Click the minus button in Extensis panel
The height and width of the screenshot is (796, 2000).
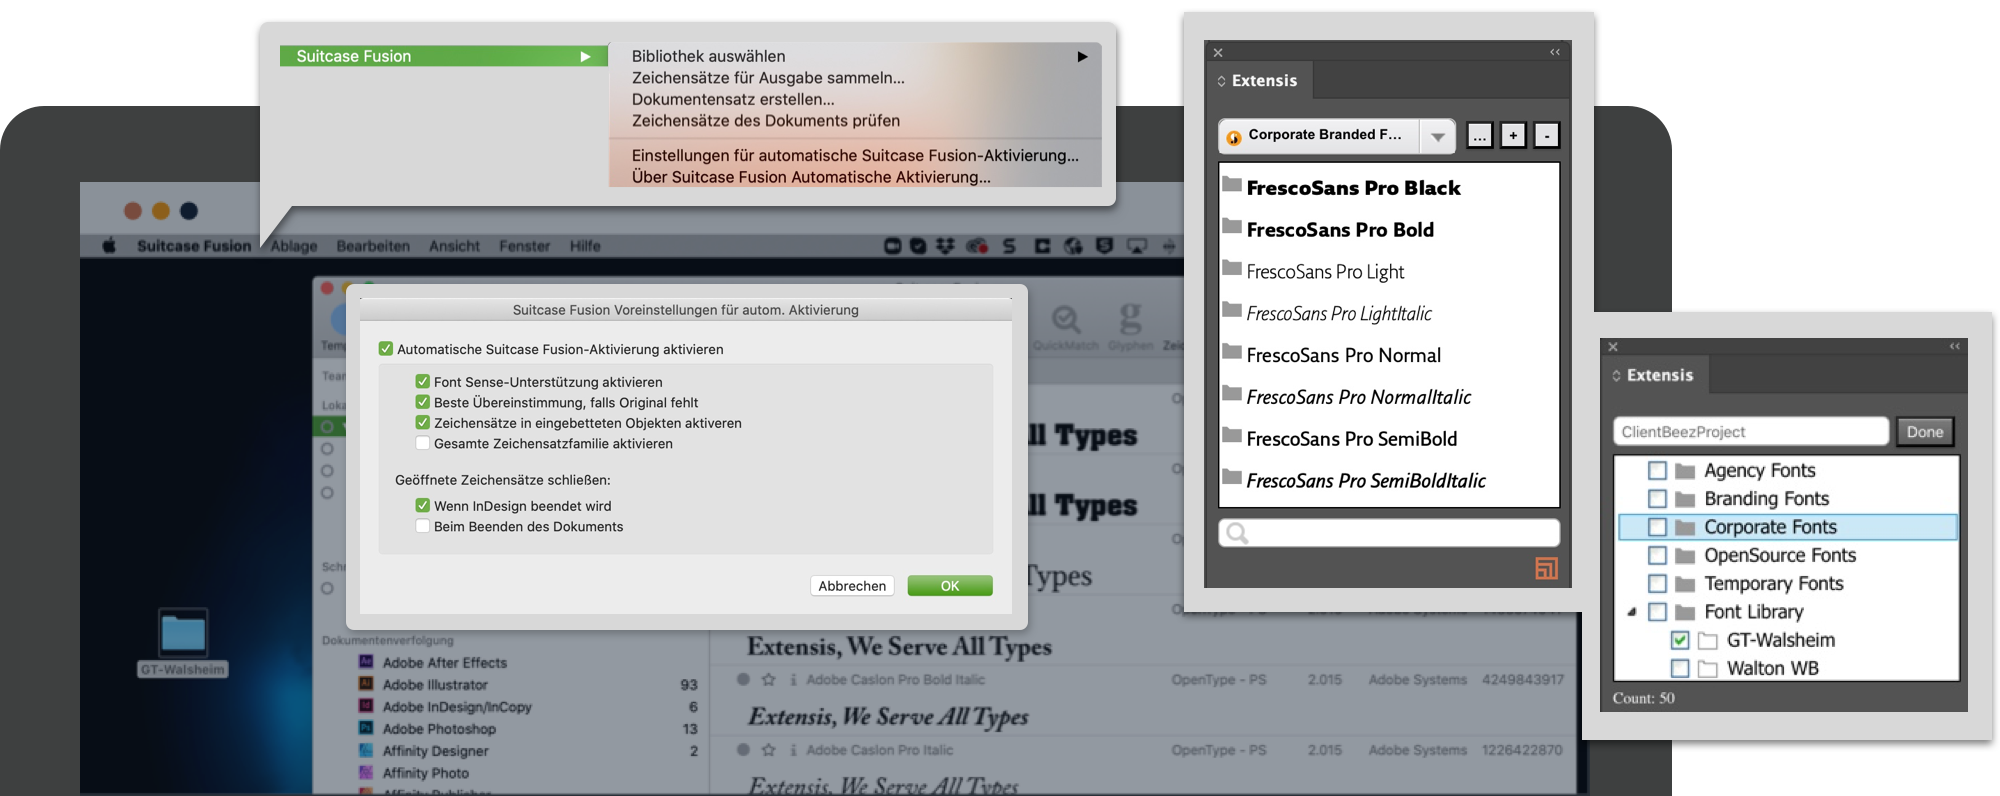[1547, 135]
